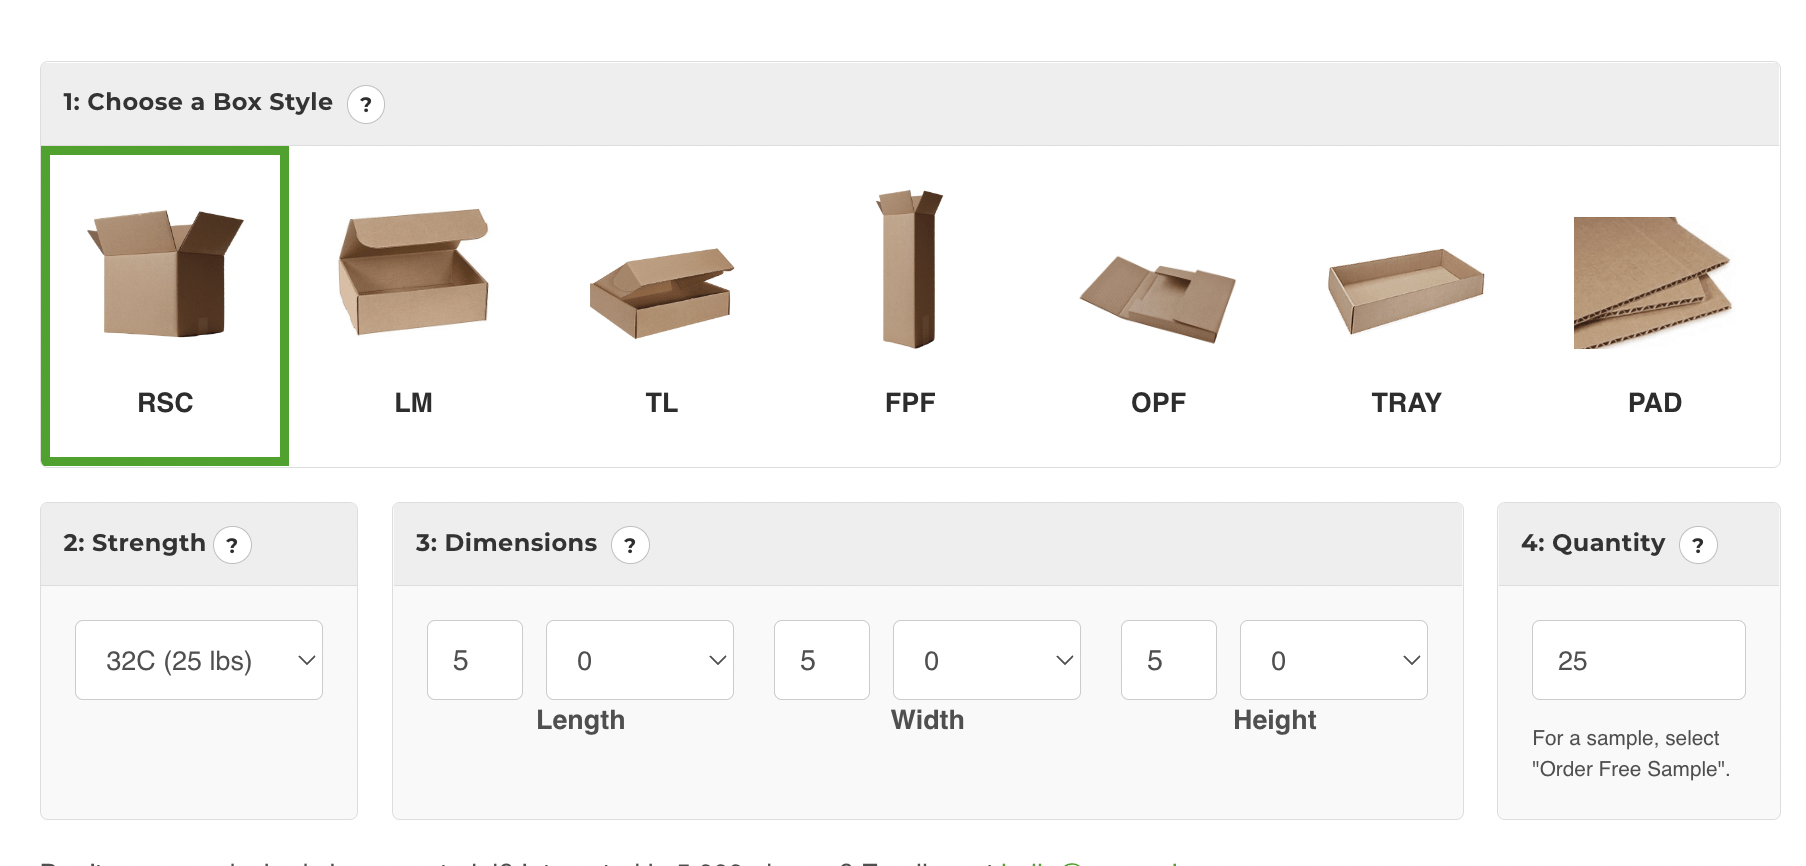Open help for Choose a Box Style

coord(366,104)
